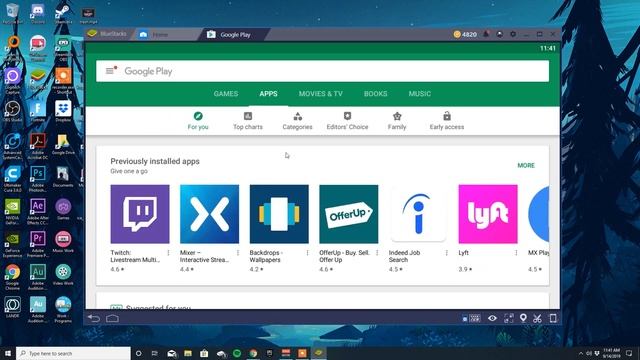Open the Windows notification center

629,353
